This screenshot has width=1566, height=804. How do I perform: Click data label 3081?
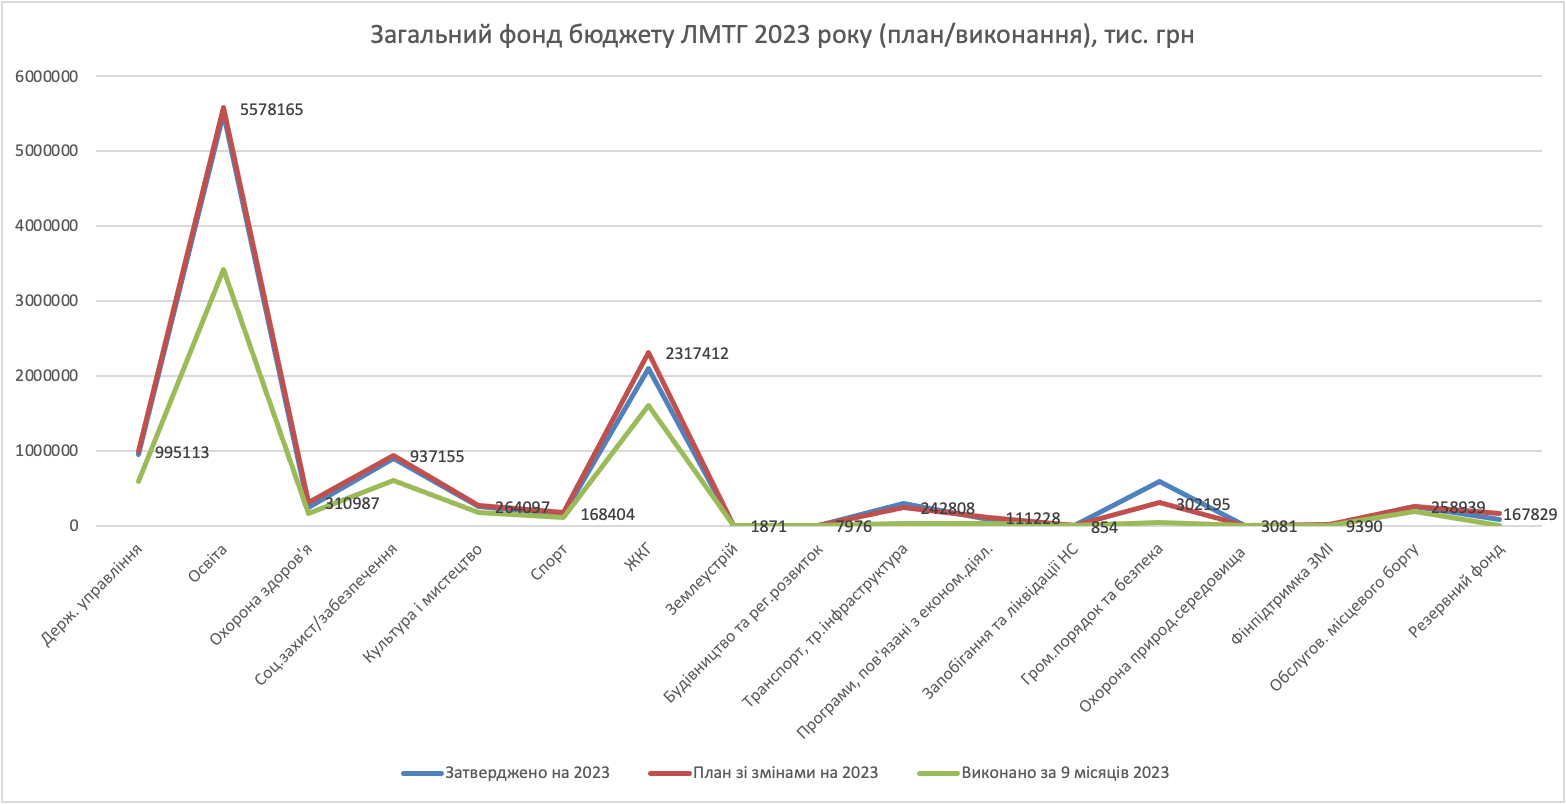[1279, 526]
